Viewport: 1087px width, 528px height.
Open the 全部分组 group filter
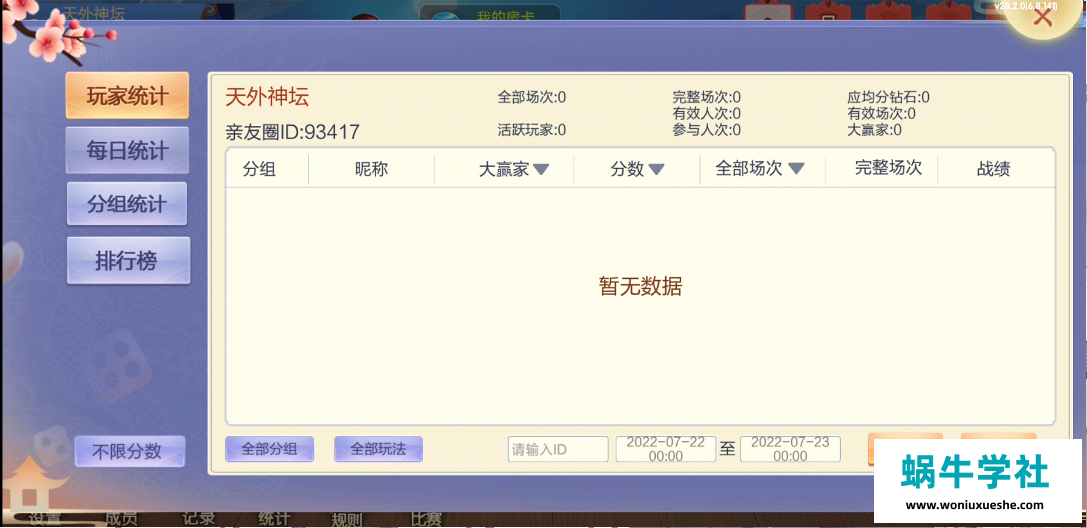(269, 449)
